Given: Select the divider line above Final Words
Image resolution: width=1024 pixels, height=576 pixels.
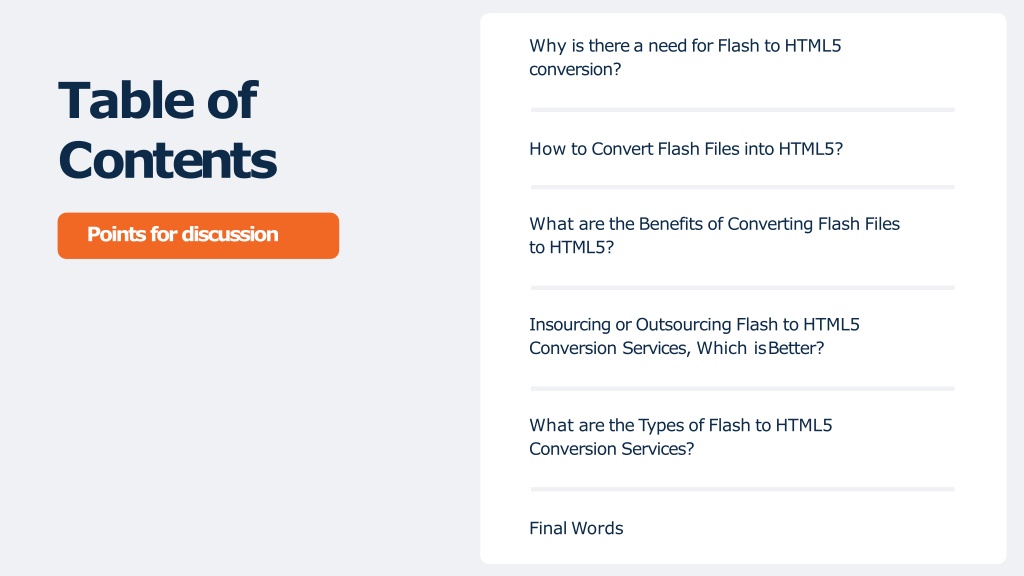Looking at the screenshot, I should pos(743,489).
